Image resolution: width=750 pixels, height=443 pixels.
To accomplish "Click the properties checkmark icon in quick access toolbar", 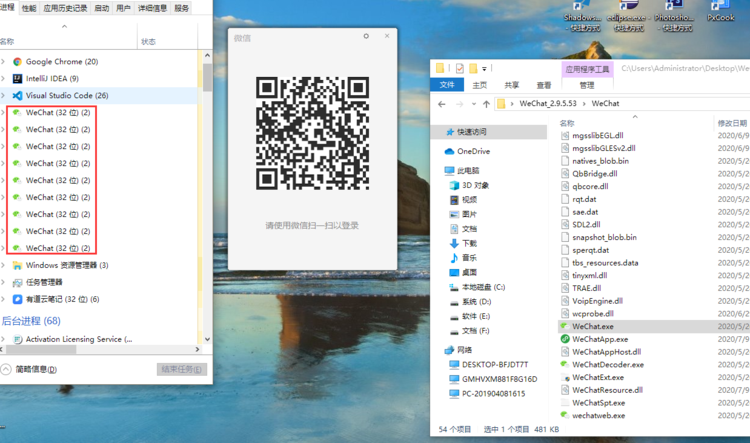I will click(x=459, y=69).
